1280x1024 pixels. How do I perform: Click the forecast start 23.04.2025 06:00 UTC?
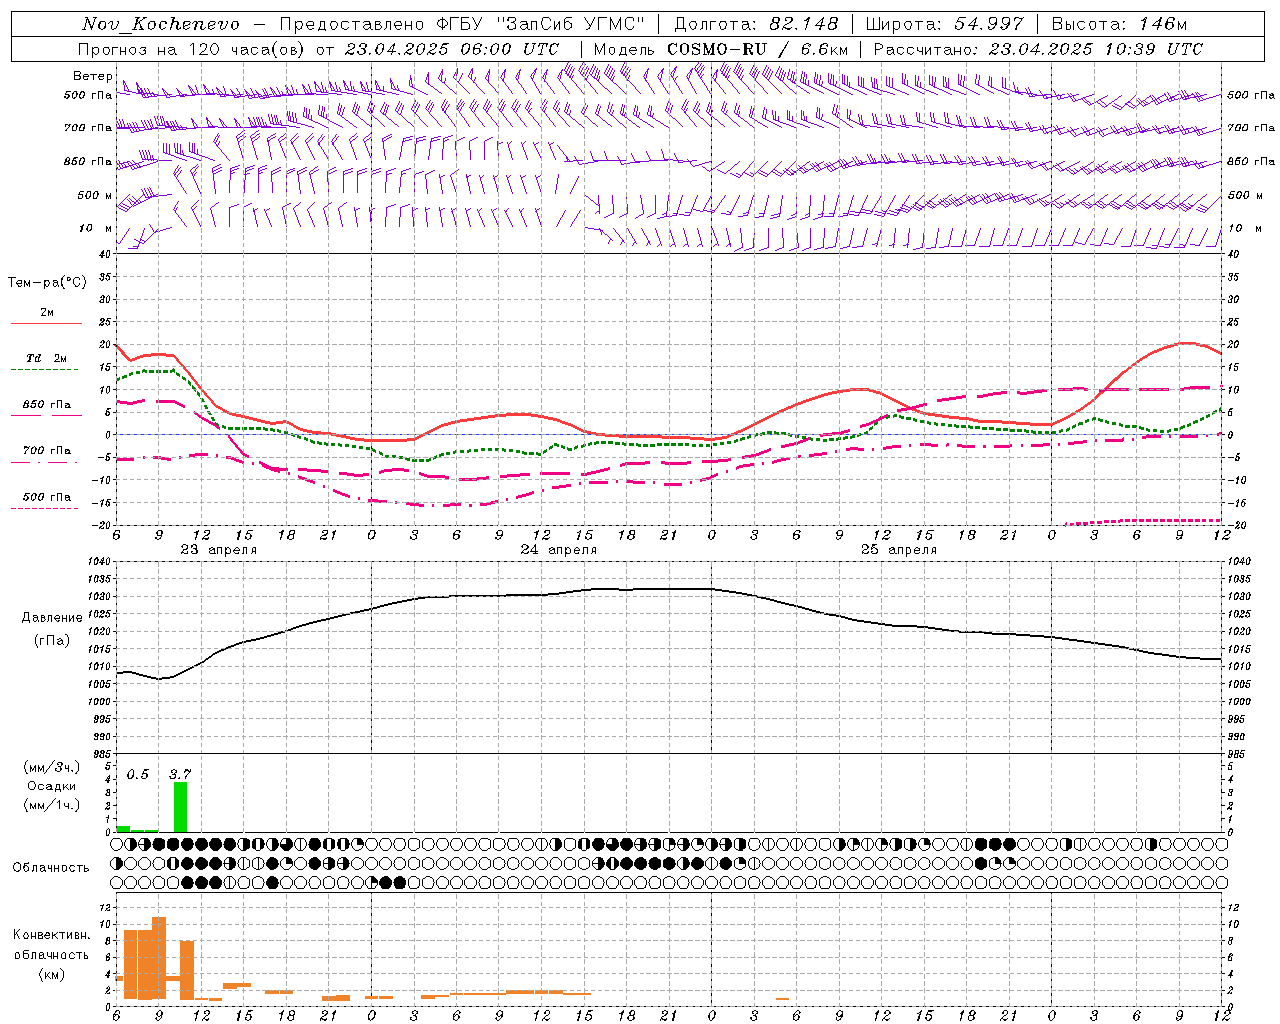pos(452,49)
